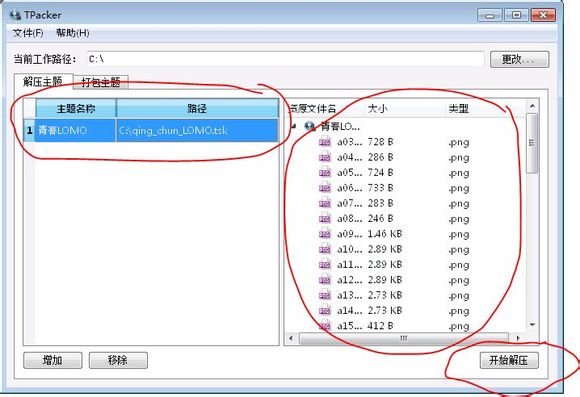The height and width of the screenshot is (397, 580).
Task: Select the a11 png file icon
Action: click(x=325, y=265)
